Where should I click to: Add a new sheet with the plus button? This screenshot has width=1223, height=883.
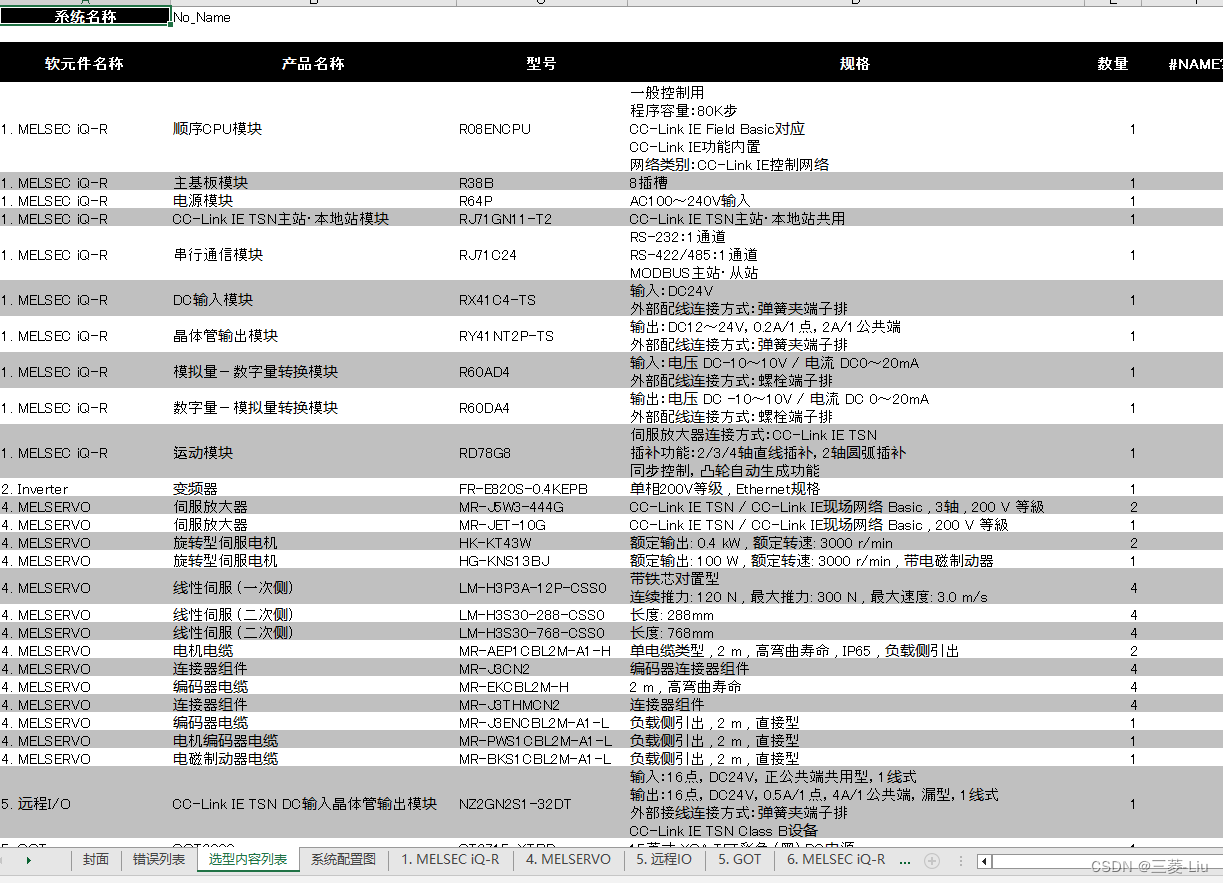pyautogui.click(x=932, y=860)
